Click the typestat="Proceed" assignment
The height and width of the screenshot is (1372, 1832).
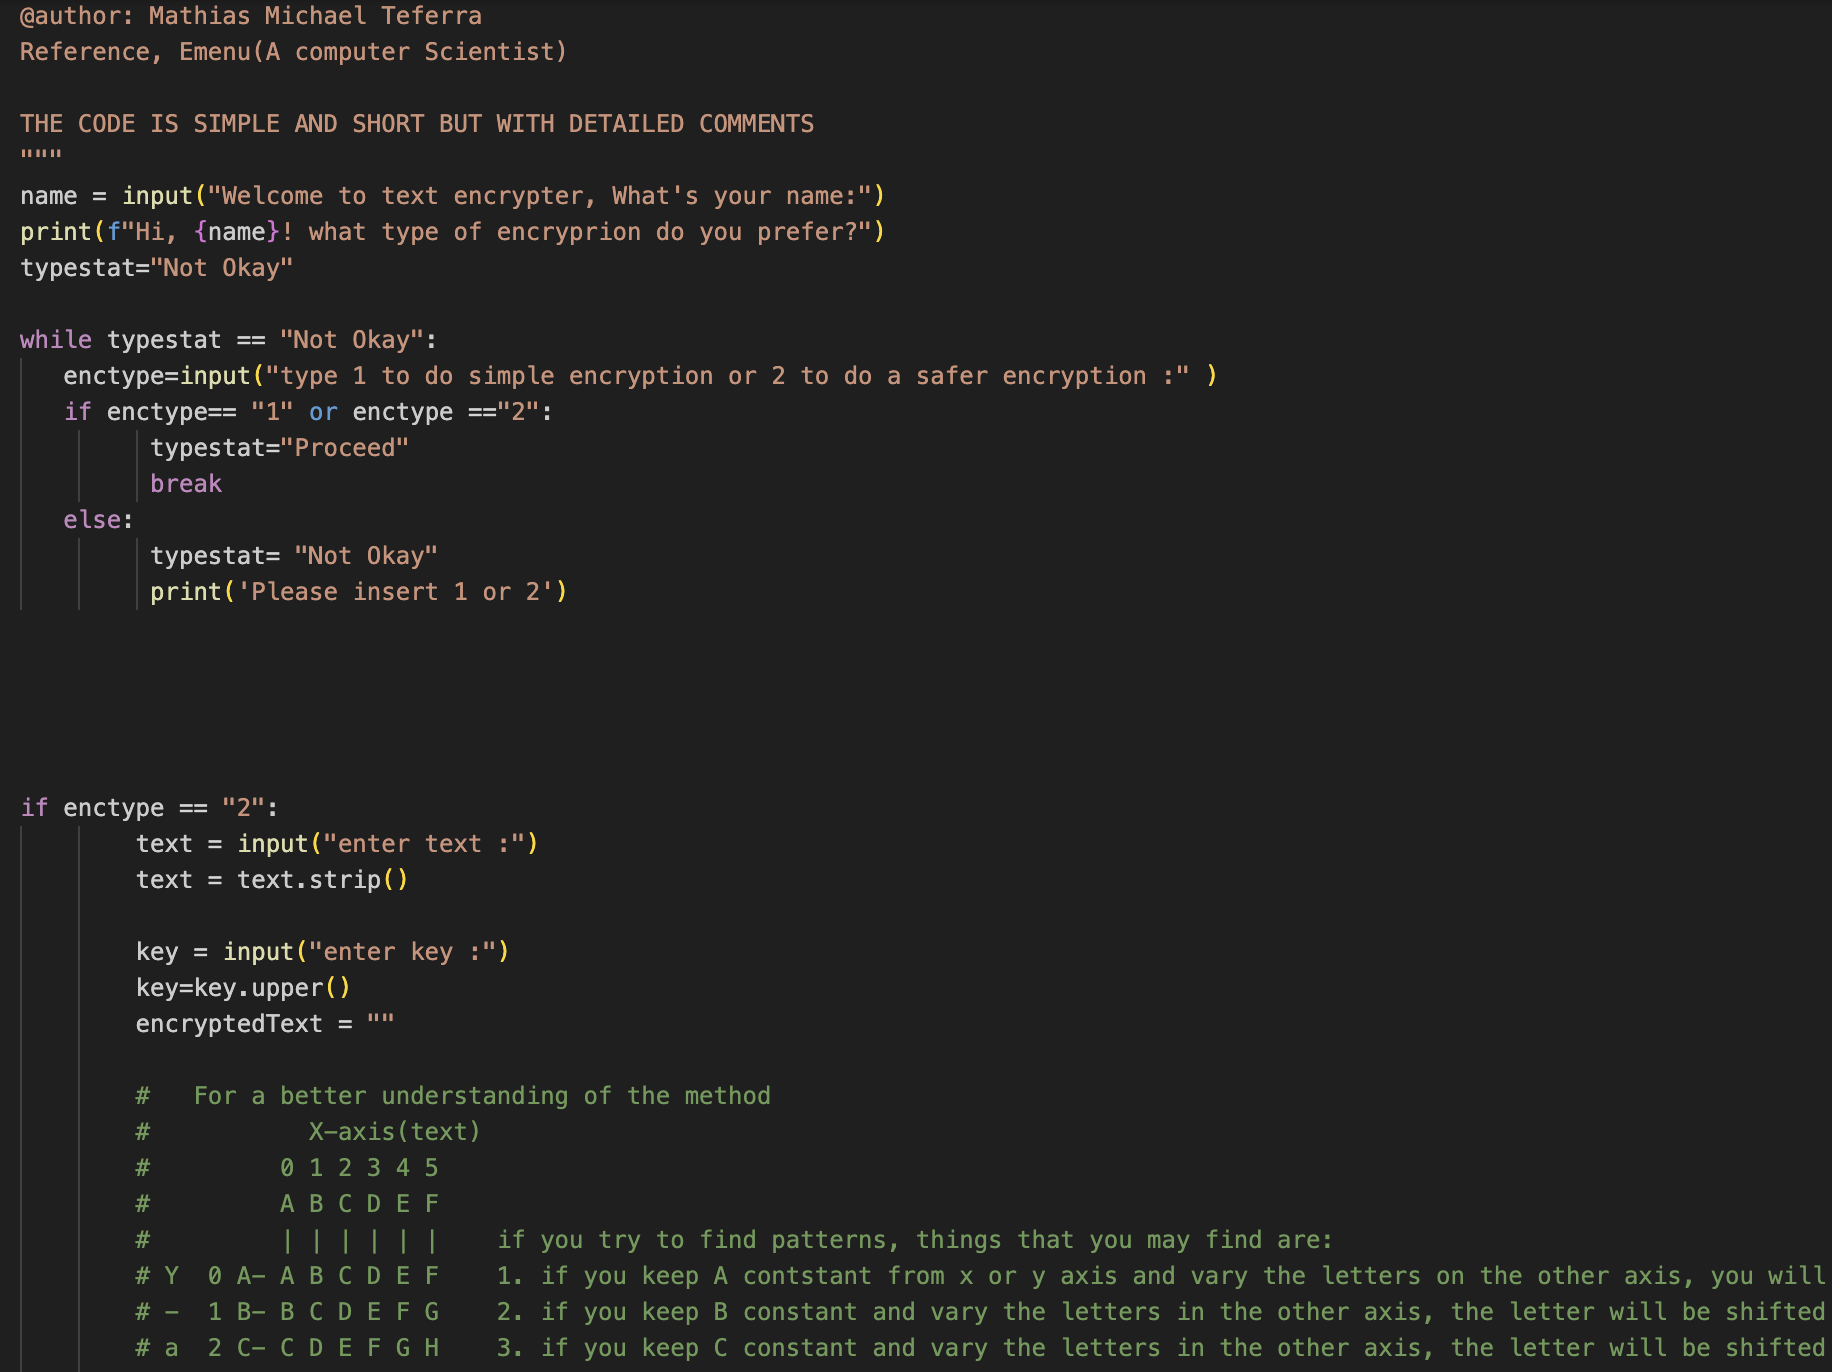279,448
